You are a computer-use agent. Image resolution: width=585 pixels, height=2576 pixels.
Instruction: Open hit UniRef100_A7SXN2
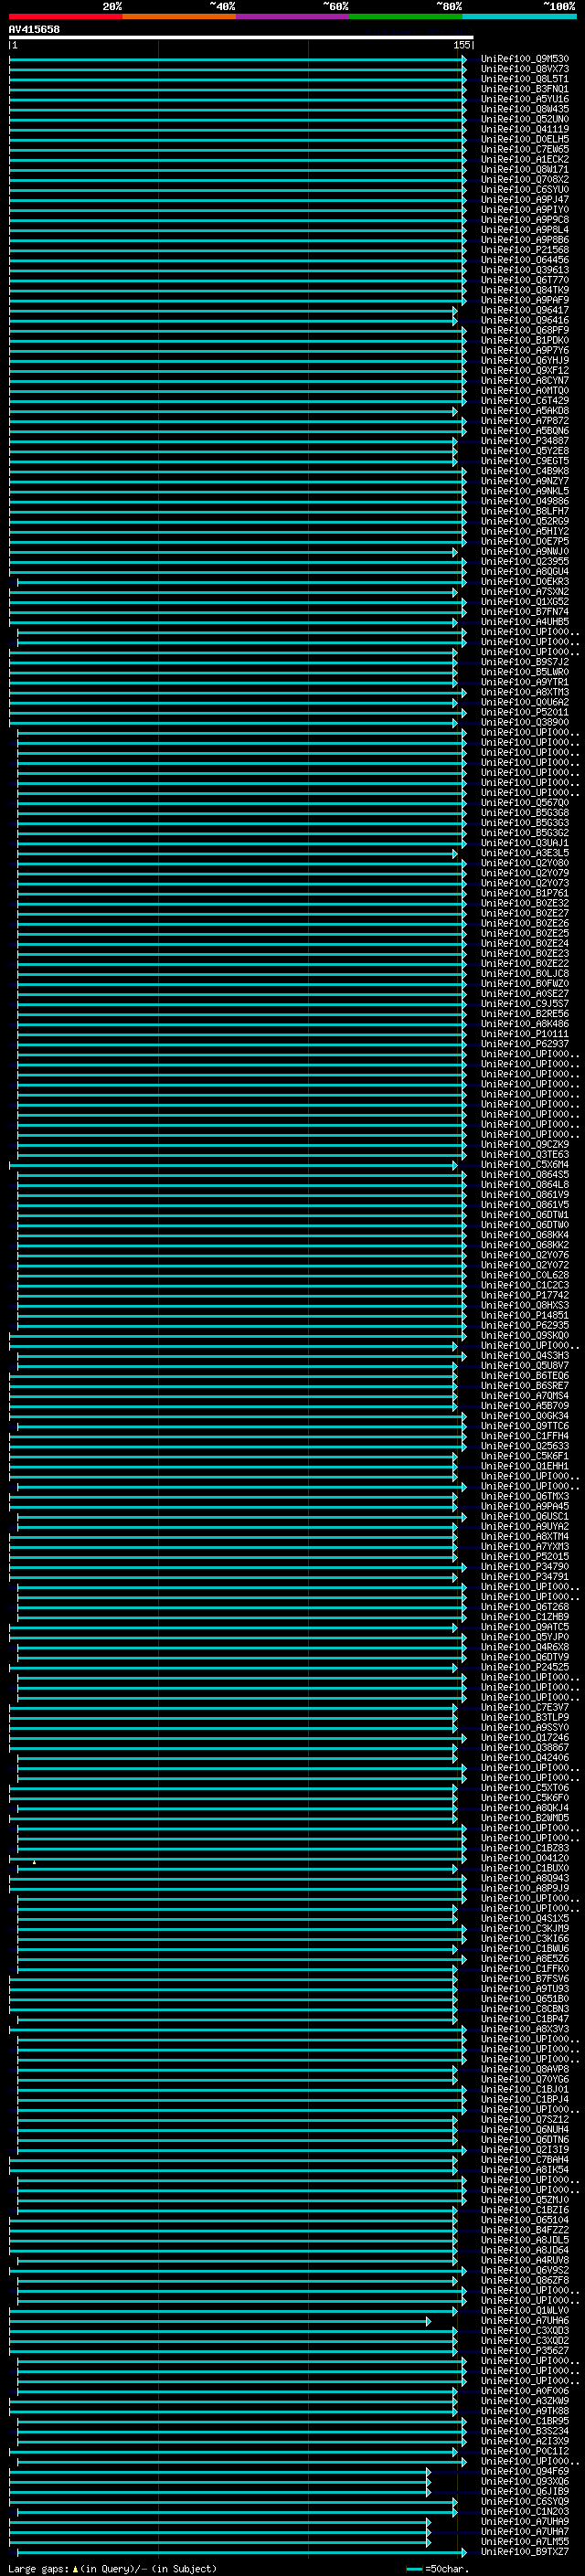coord(524,592)
